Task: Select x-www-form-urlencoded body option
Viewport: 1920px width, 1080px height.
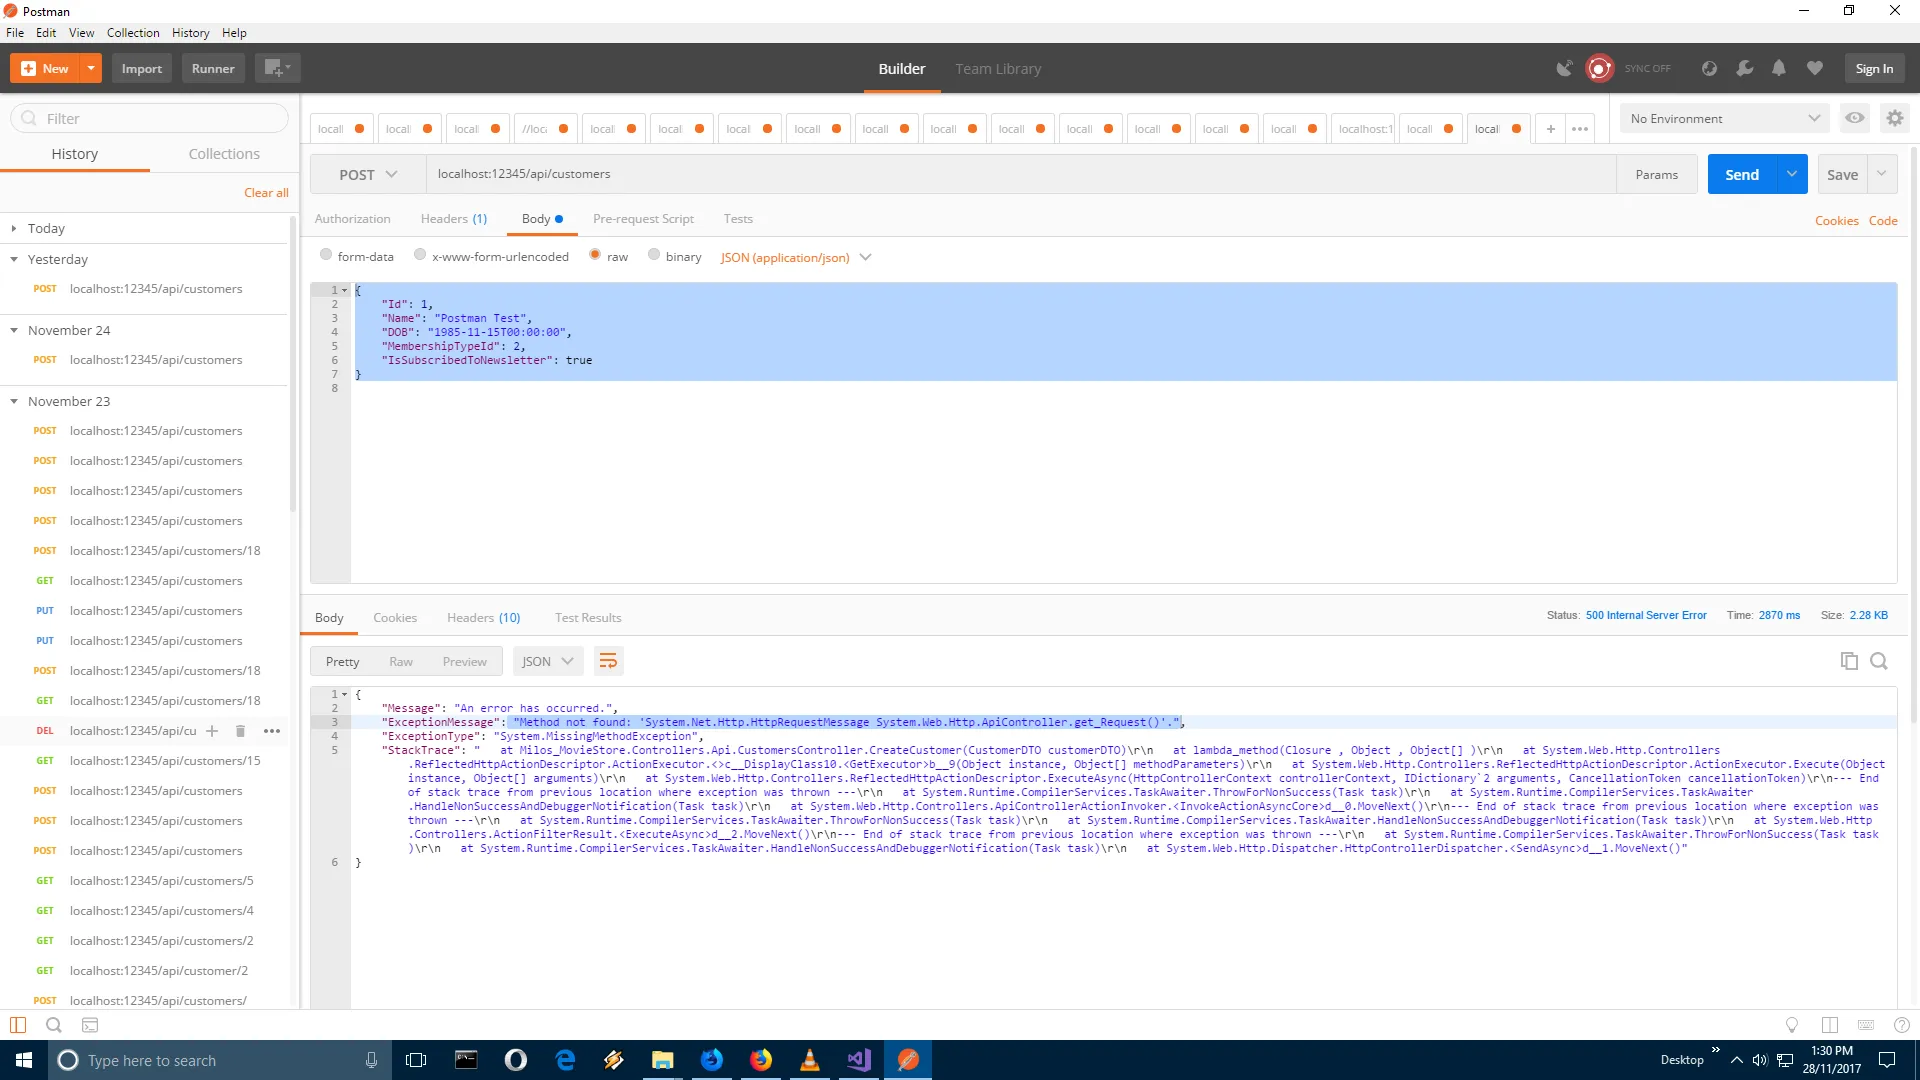Action: (x=420, y=256)
